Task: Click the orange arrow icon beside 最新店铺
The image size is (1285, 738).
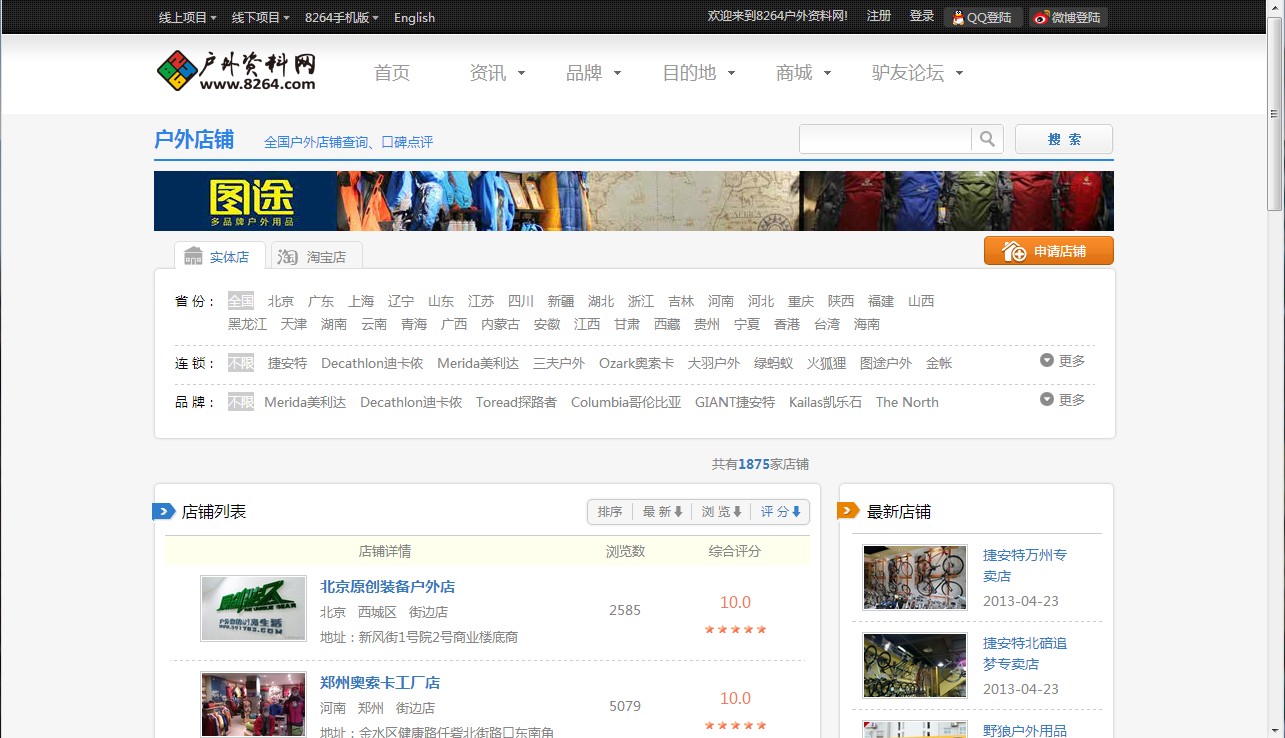Action: [849, 510]
